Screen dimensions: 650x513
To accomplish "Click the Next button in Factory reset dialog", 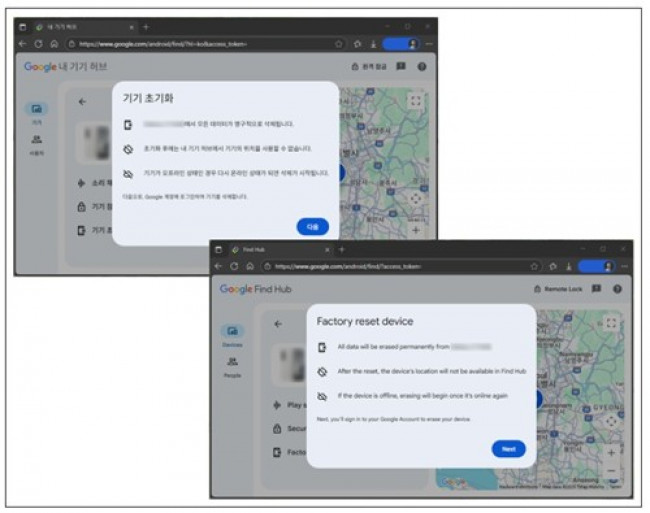I will click(508, 449).
